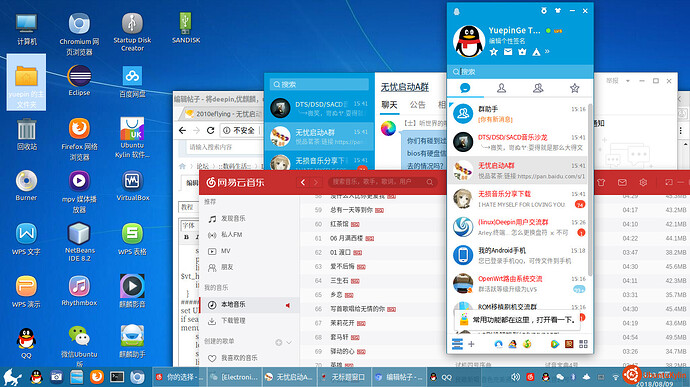Screen dimensions: 690x387
Task: Open (linux)Deepin用户交流群 conversation
Action: click(x=518, y=227)
